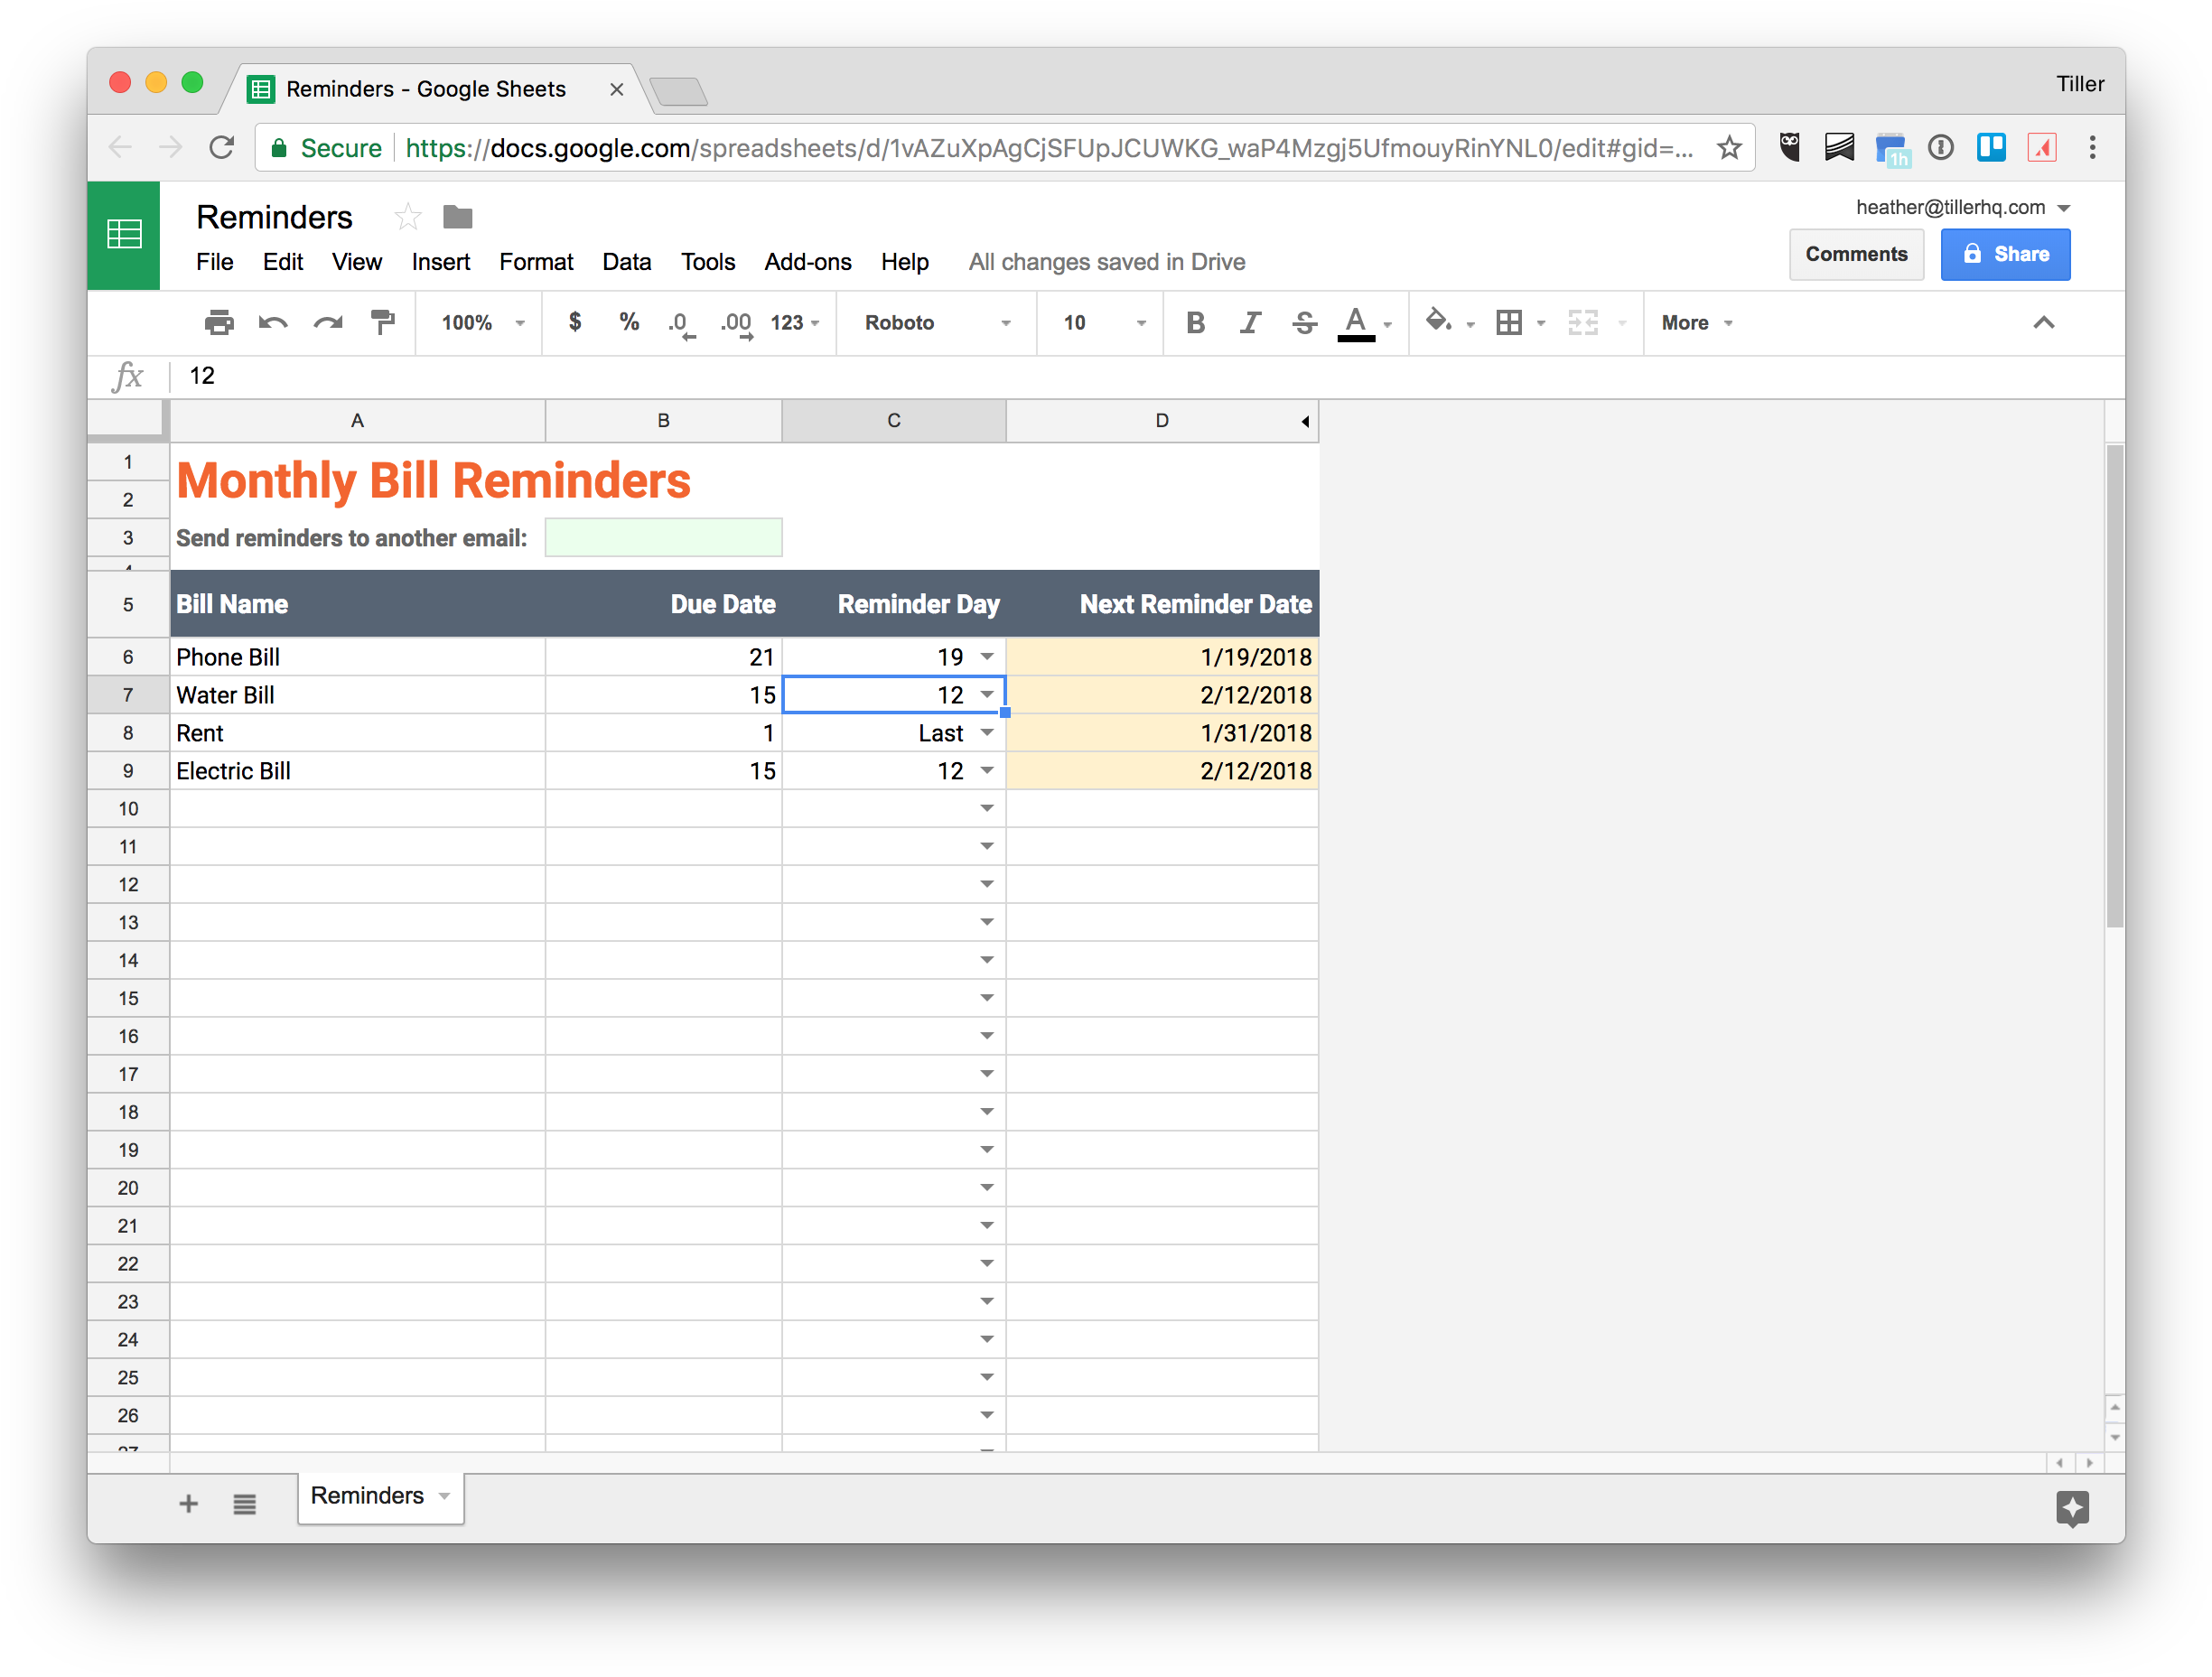Viewport: 2212px width, 1677px height.
Task: Open the all sheets list
Action: (x=244, y=1503)
